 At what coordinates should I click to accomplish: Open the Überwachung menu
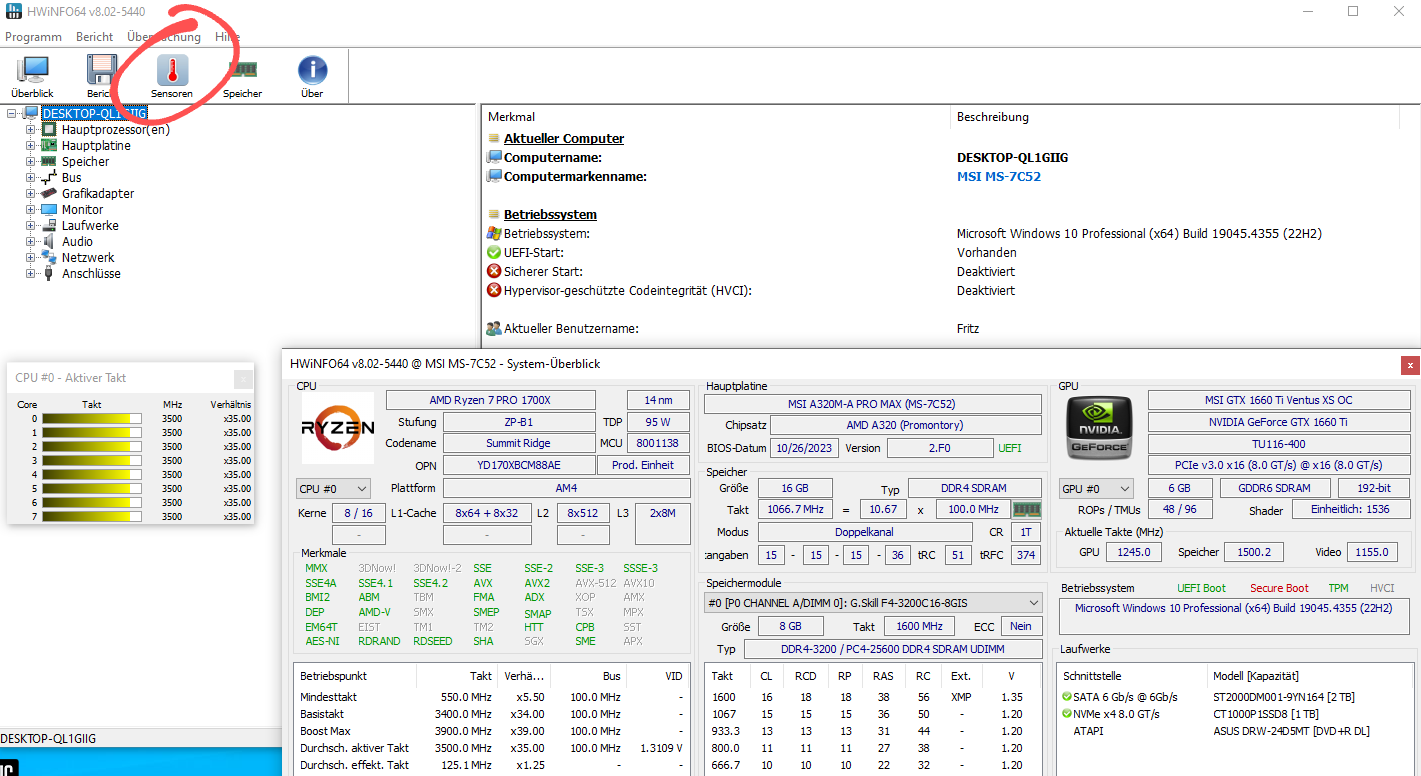[164, 37]
